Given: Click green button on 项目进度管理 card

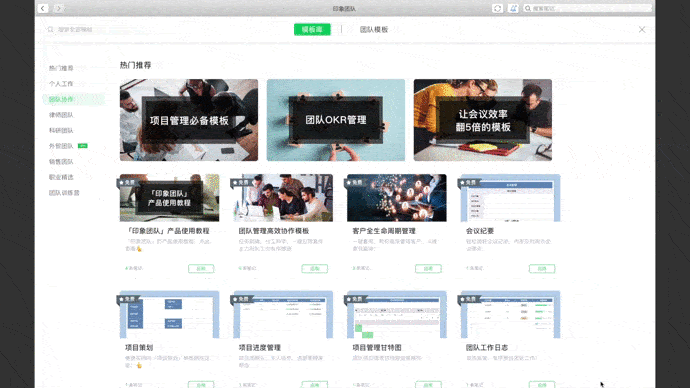Looking at the screenshot, I should click(315, 384).
